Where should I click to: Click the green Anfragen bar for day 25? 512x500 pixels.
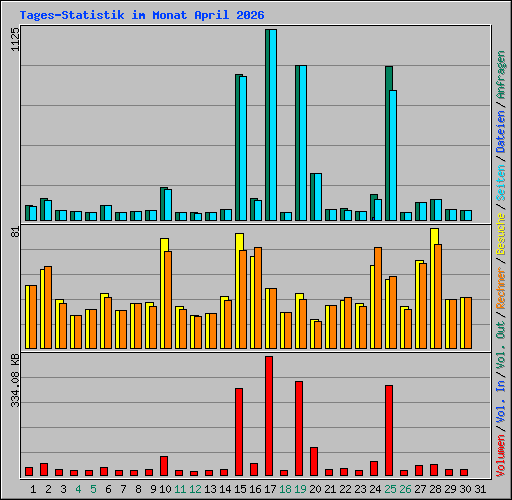tap(388, 143)
